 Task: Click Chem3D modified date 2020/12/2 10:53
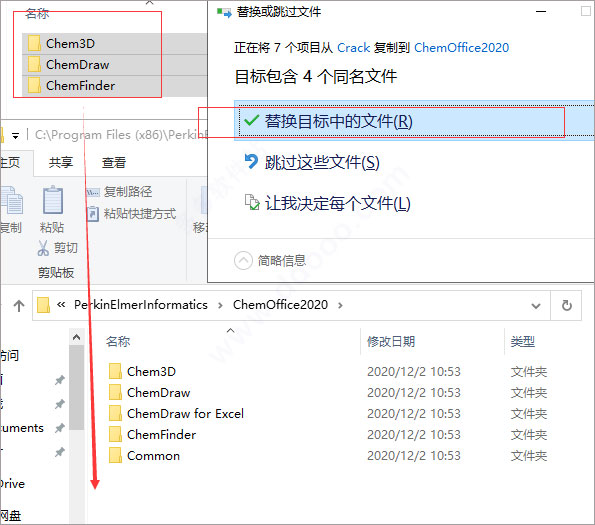(x=414, y=371)
